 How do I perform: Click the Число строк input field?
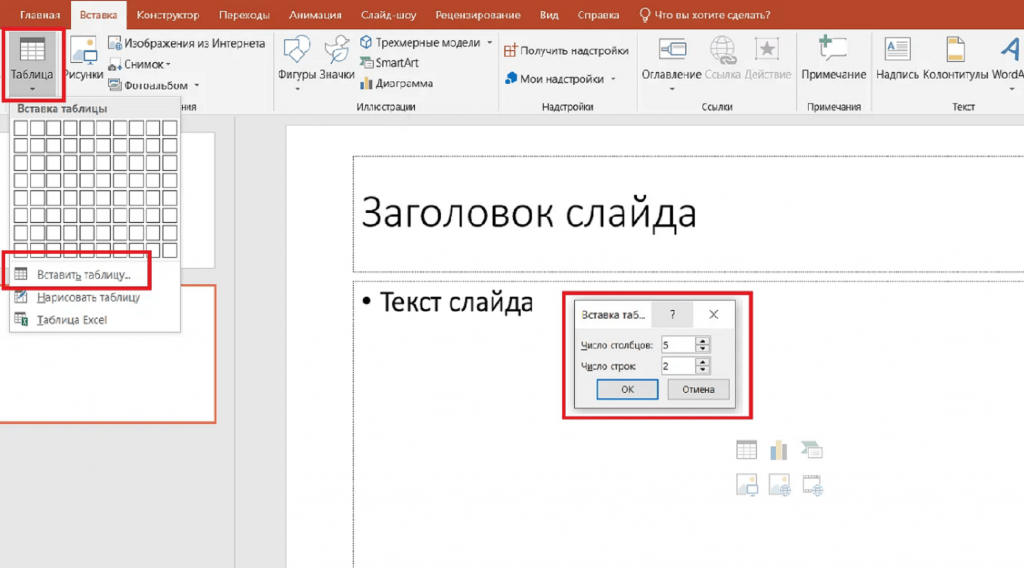[x=677, y=366]
